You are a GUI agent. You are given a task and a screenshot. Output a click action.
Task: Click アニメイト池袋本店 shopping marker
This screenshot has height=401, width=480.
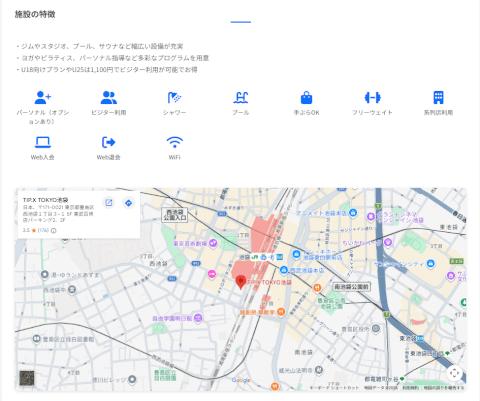[353, 212]
